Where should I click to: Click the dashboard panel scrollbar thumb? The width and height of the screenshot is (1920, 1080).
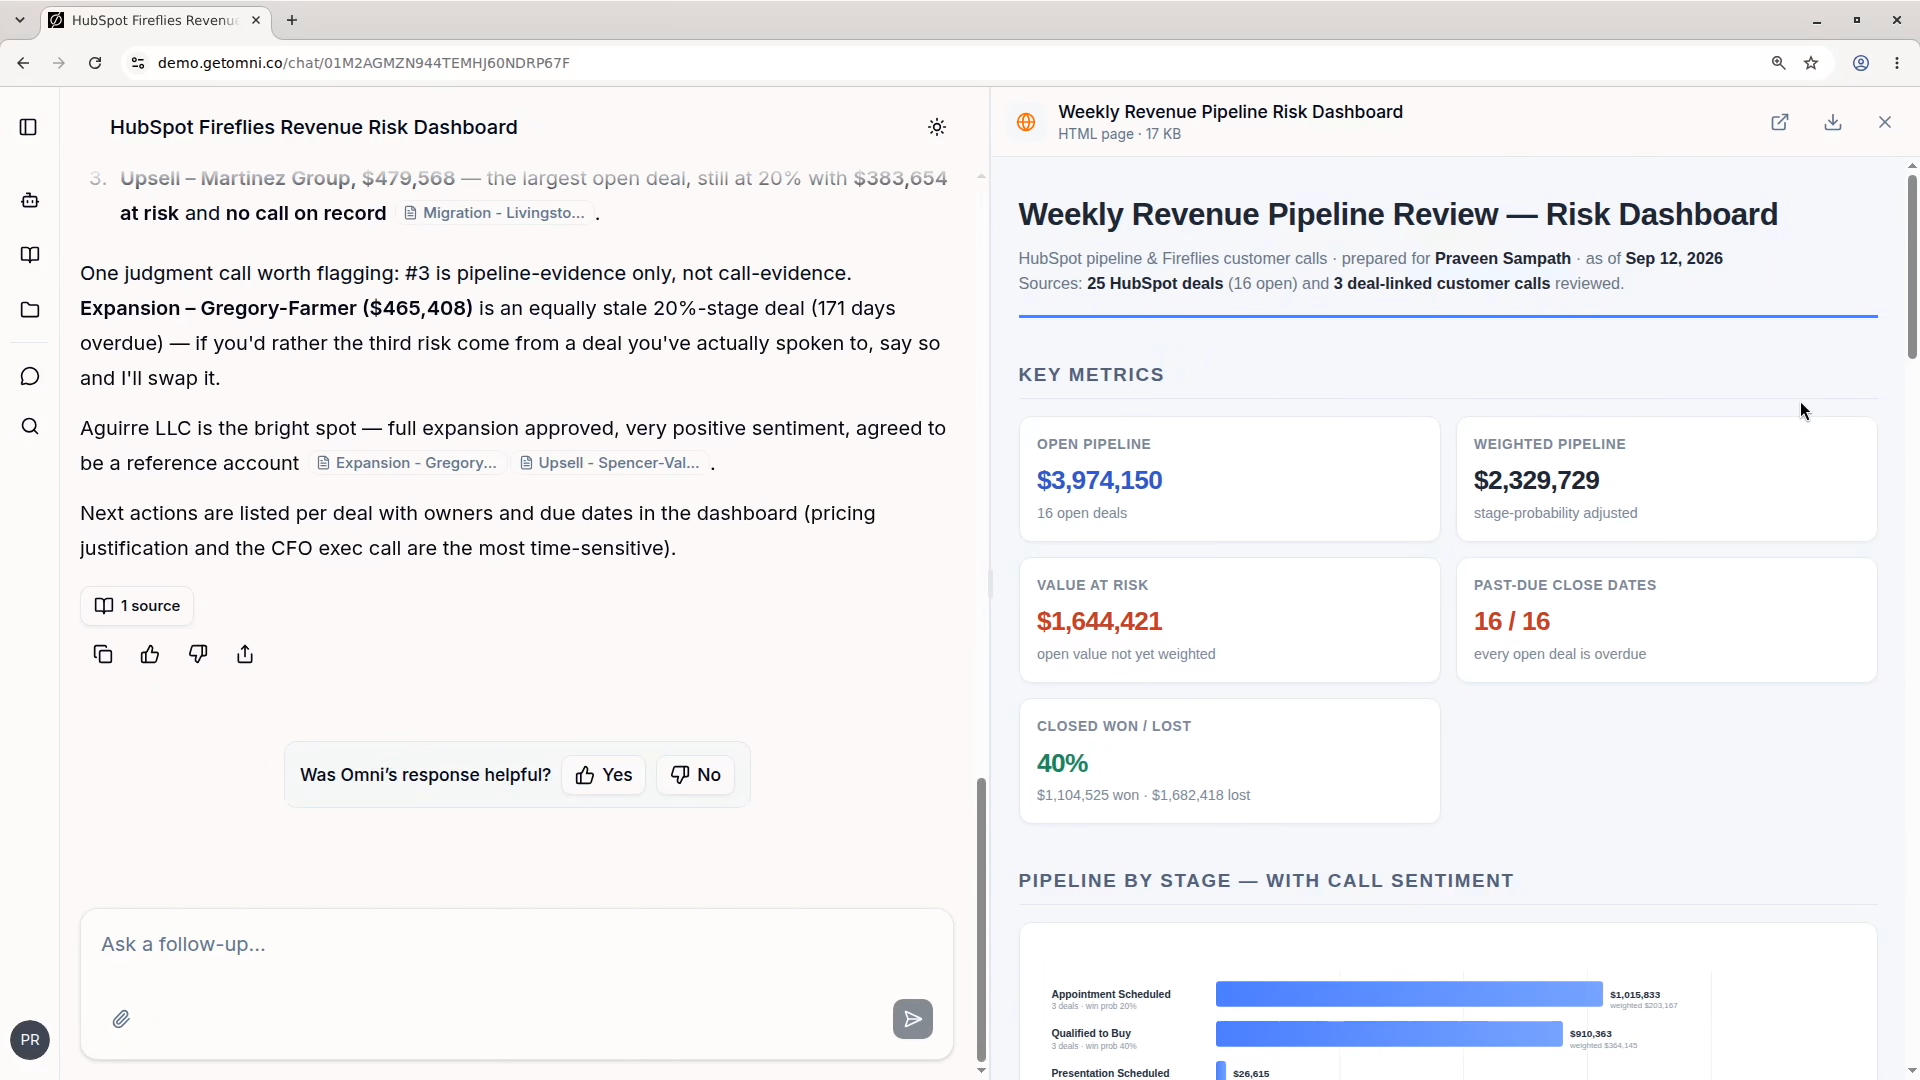(x=1912, y=267)
